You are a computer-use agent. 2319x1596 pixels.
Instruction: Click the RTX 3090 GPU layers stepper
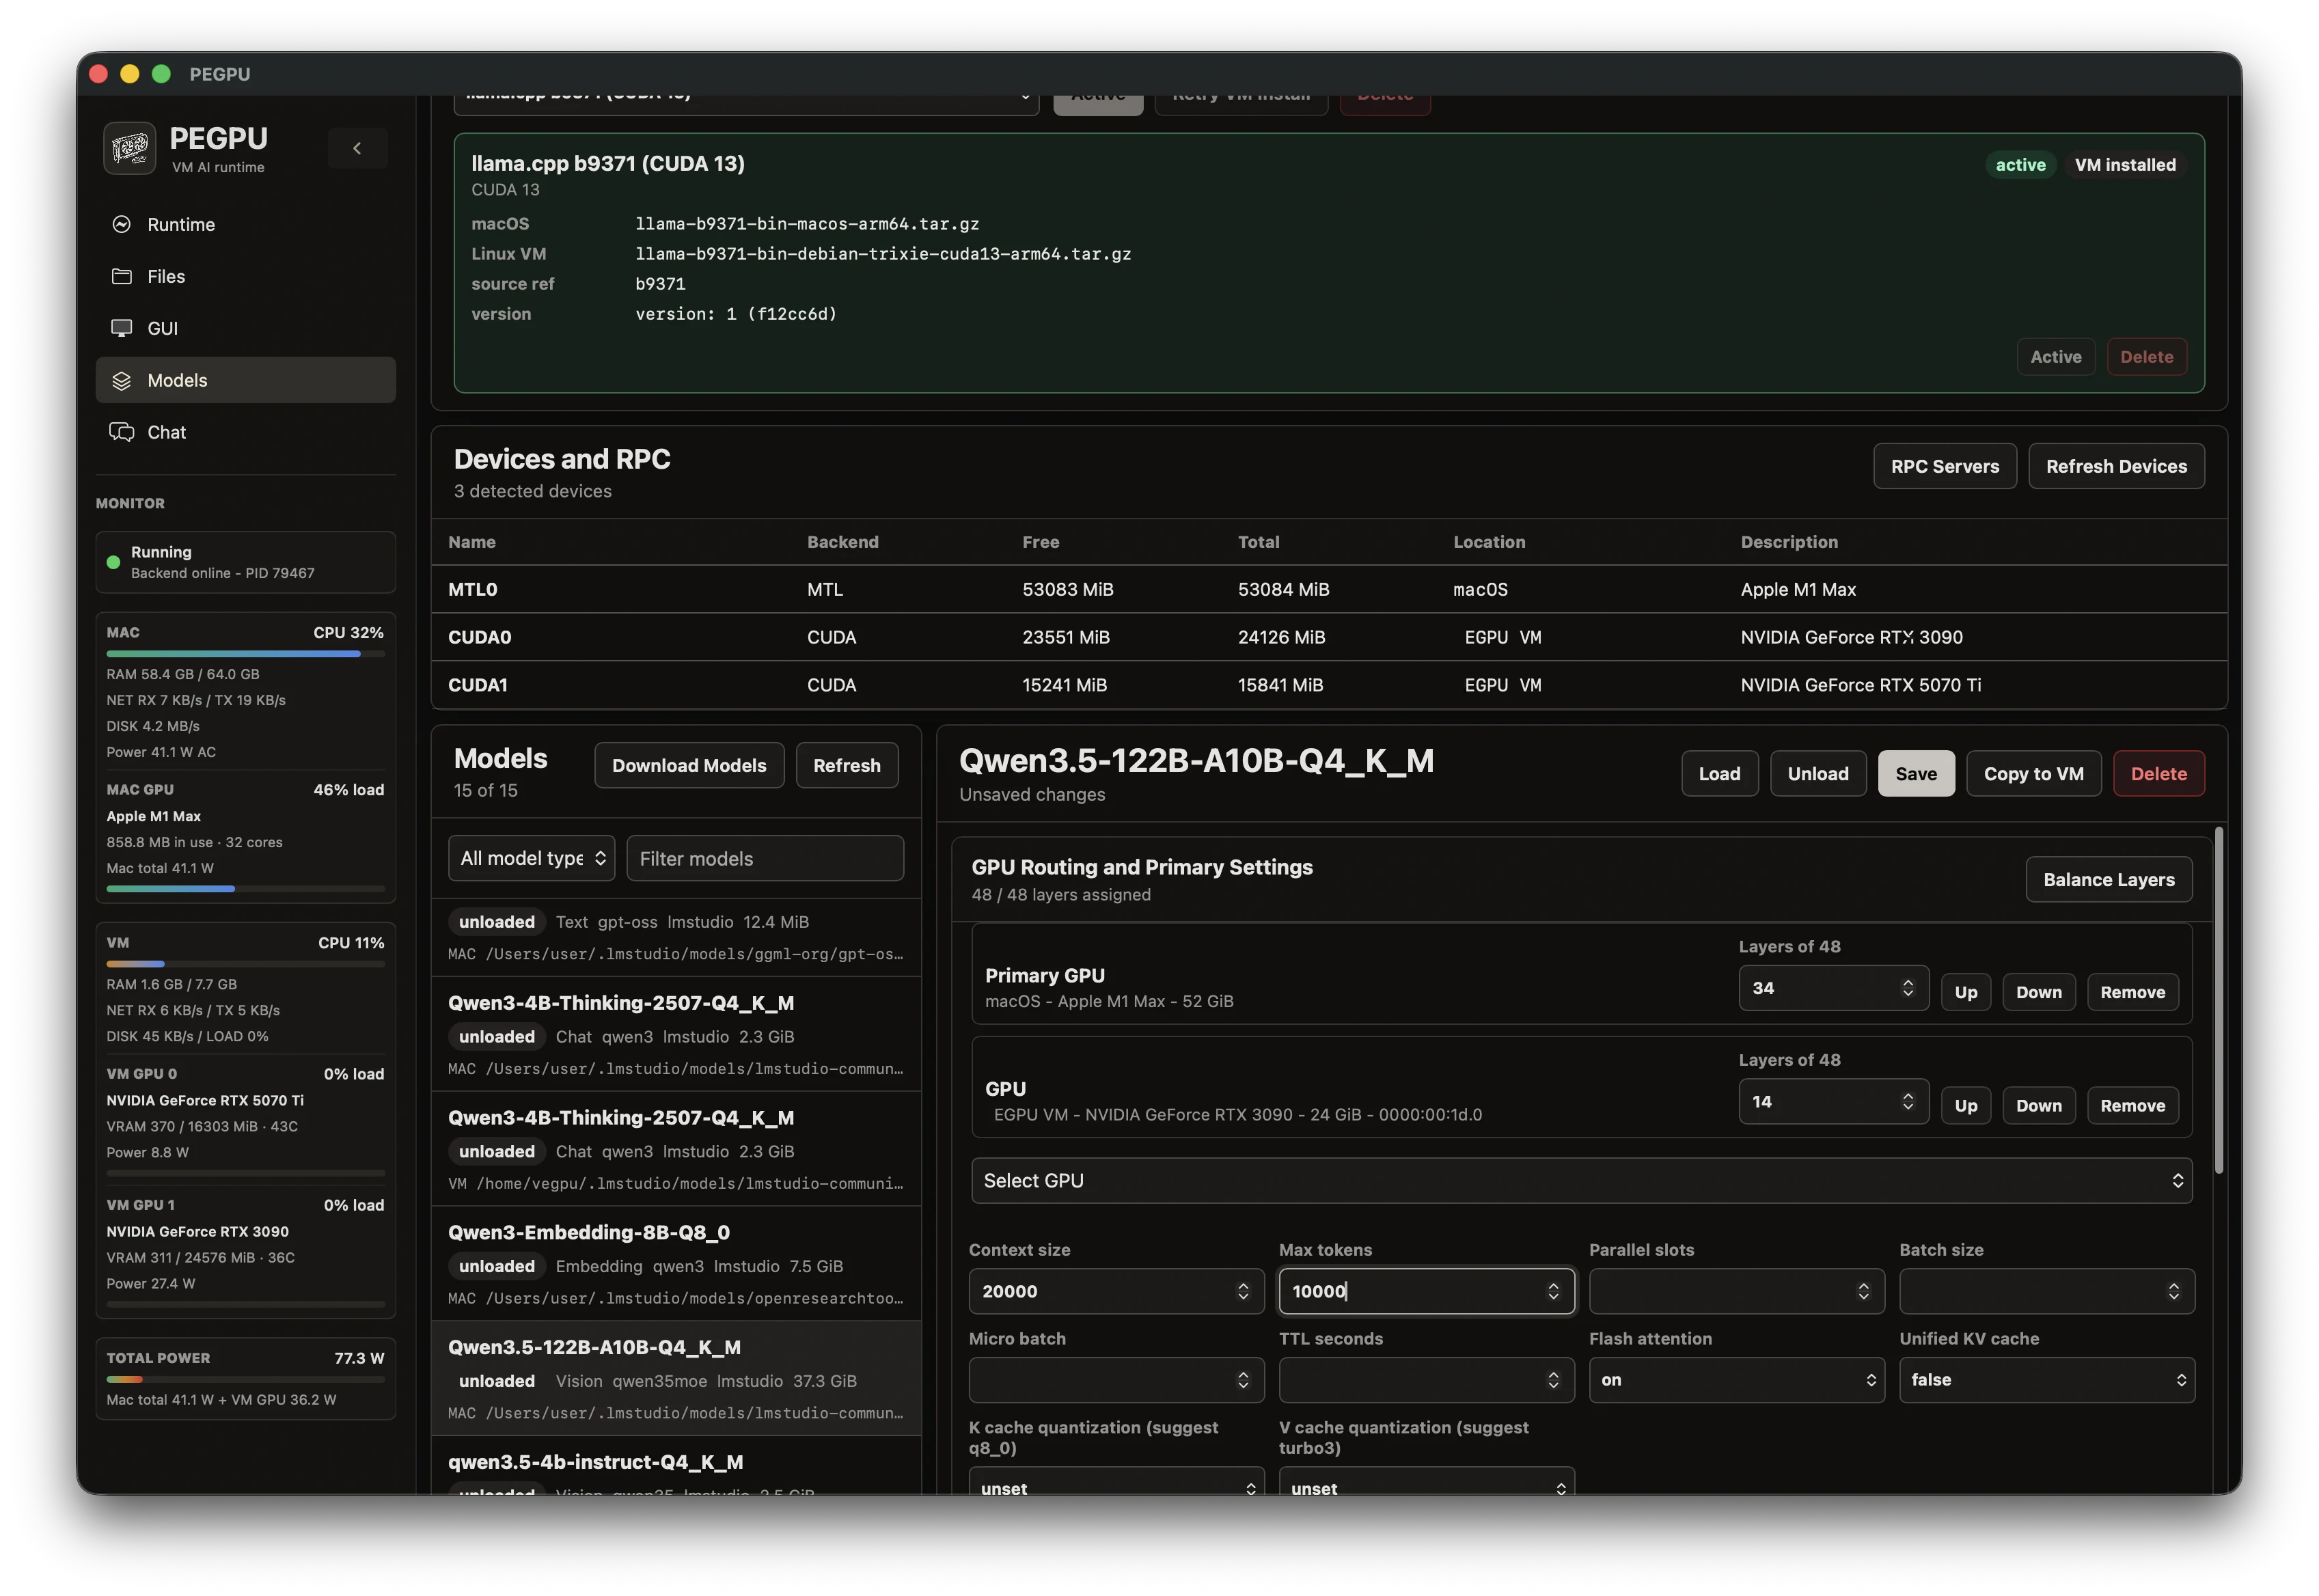click(1907, 1101)
